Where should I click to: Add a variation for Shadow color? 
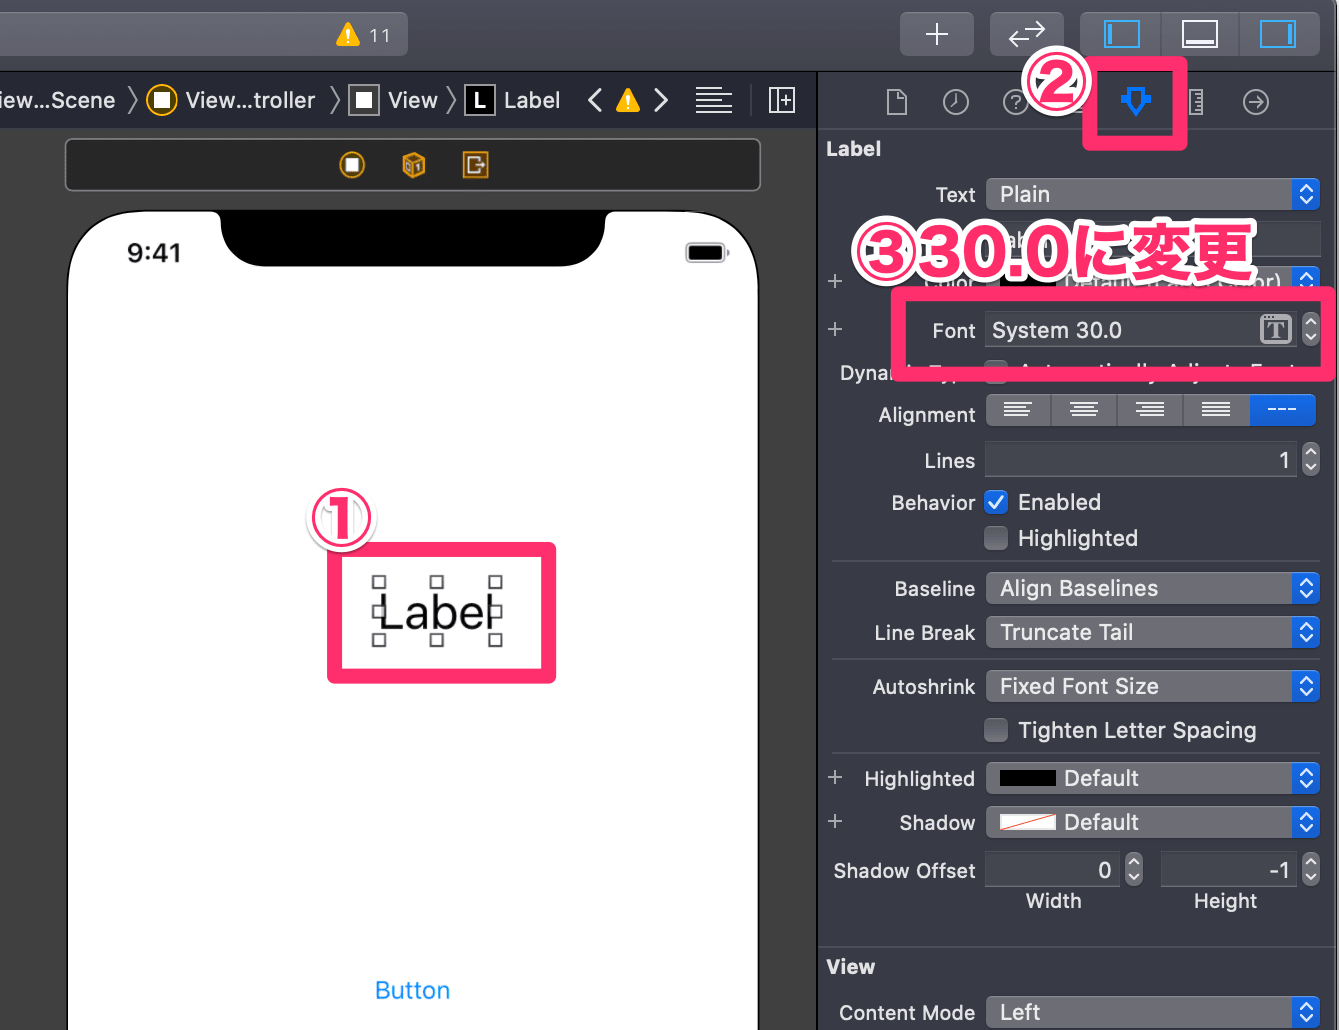click(x=835, y=821)
